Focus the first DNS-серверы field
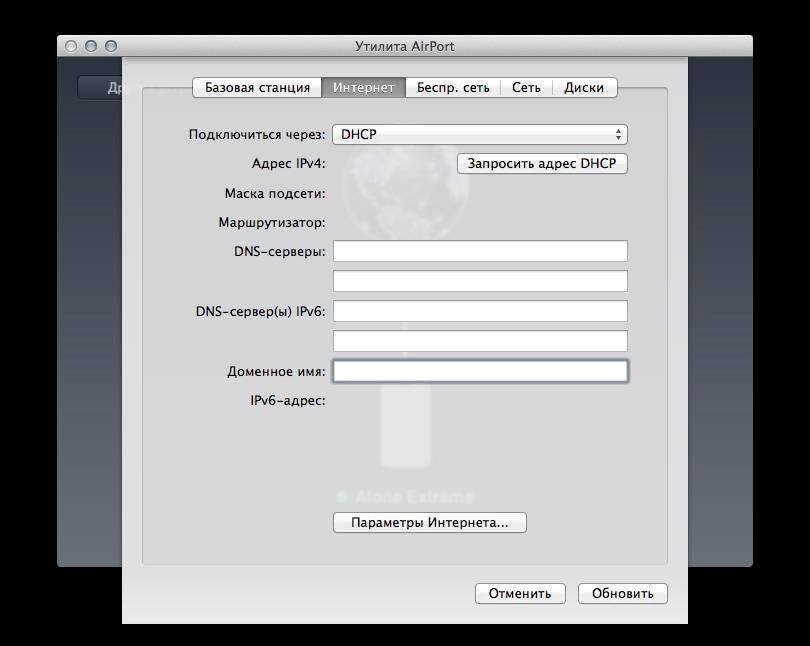Screen dimensions: 810x646 click(x=480, y=251)
